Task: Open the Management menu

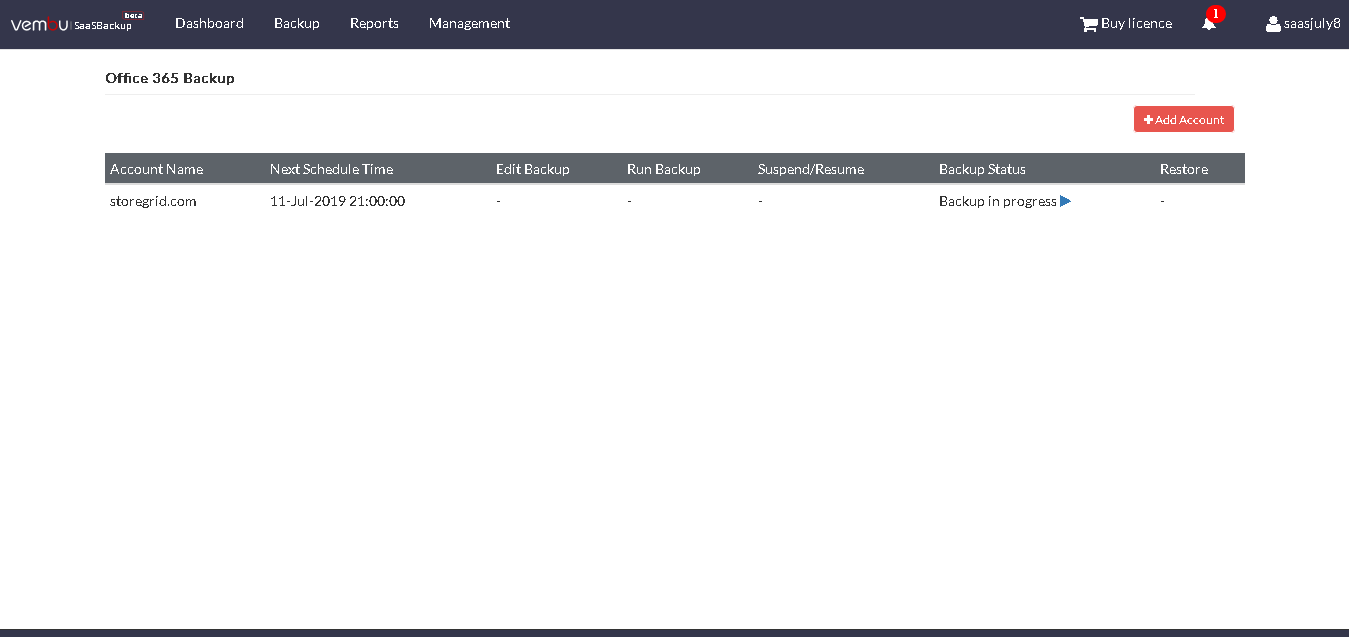Action: (x=469, y=23)
